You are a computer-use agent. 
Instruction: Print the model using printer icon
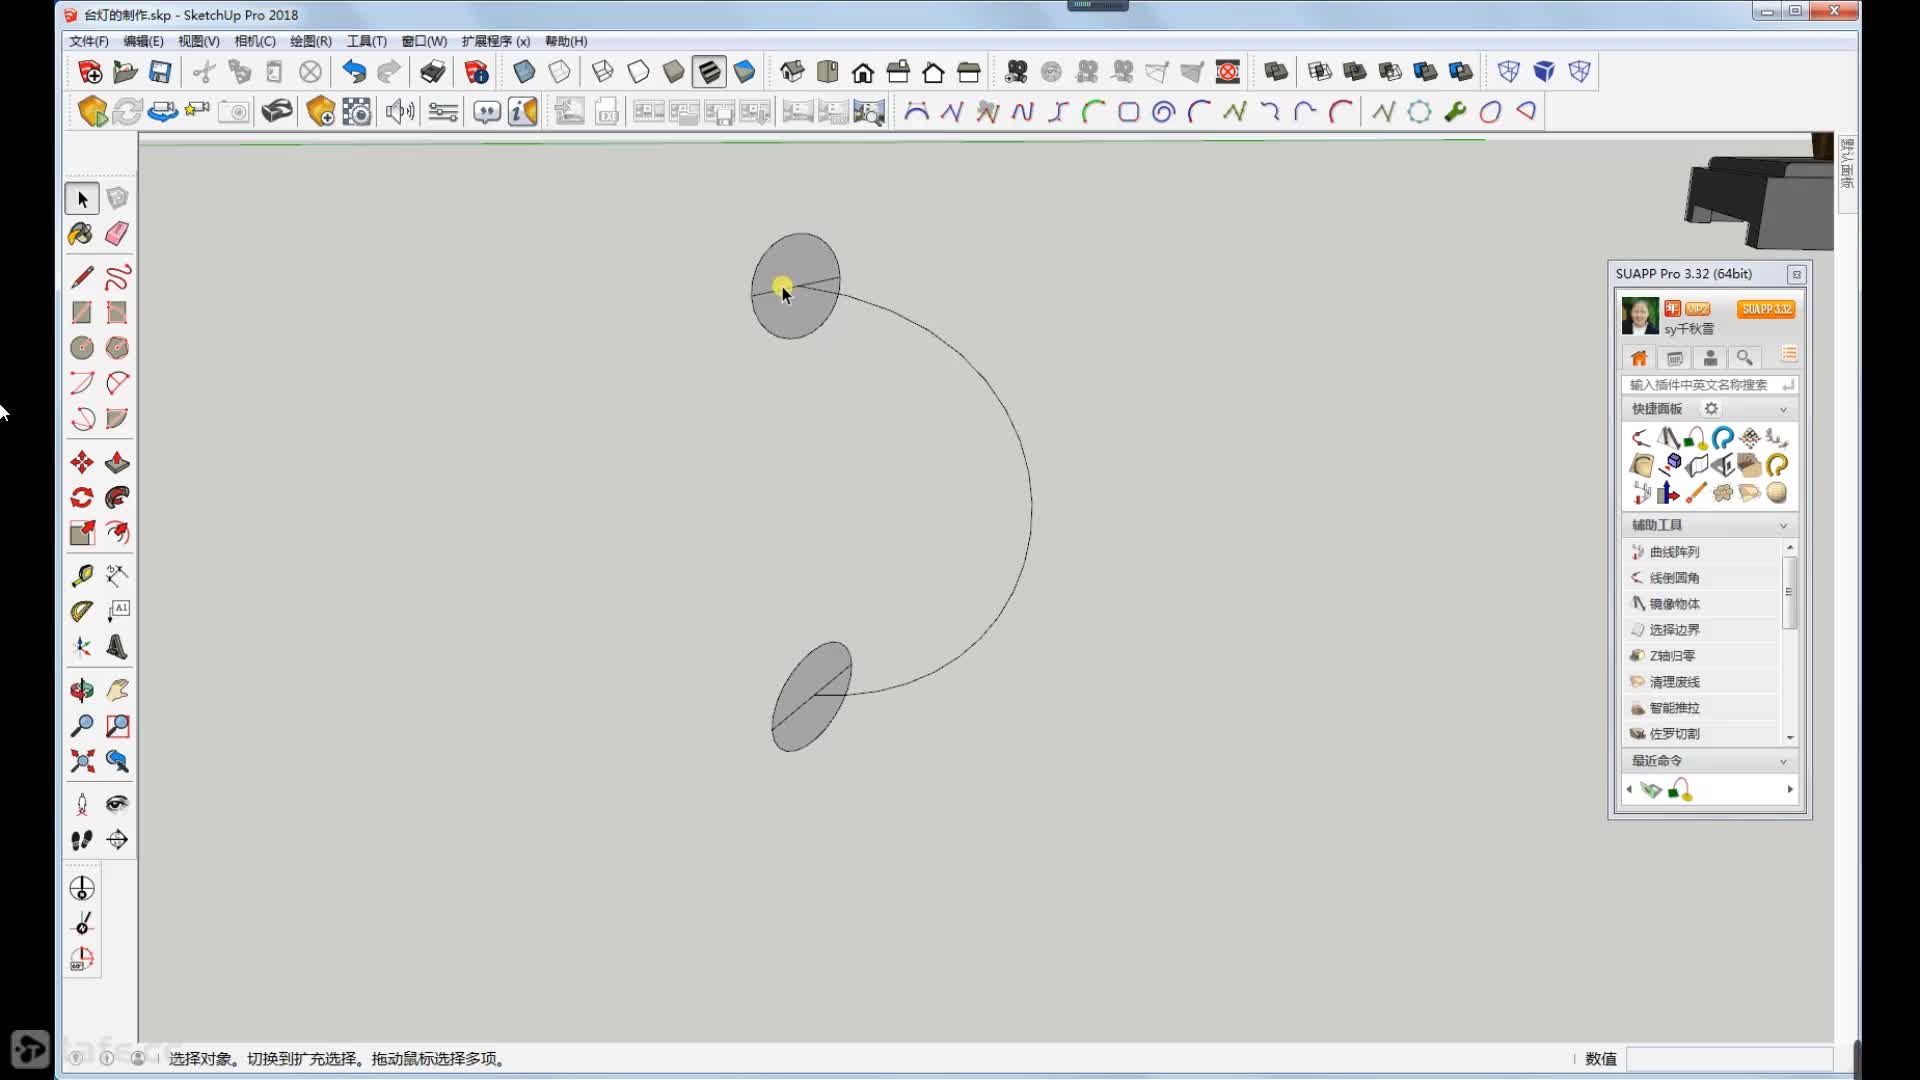point(432,72)
